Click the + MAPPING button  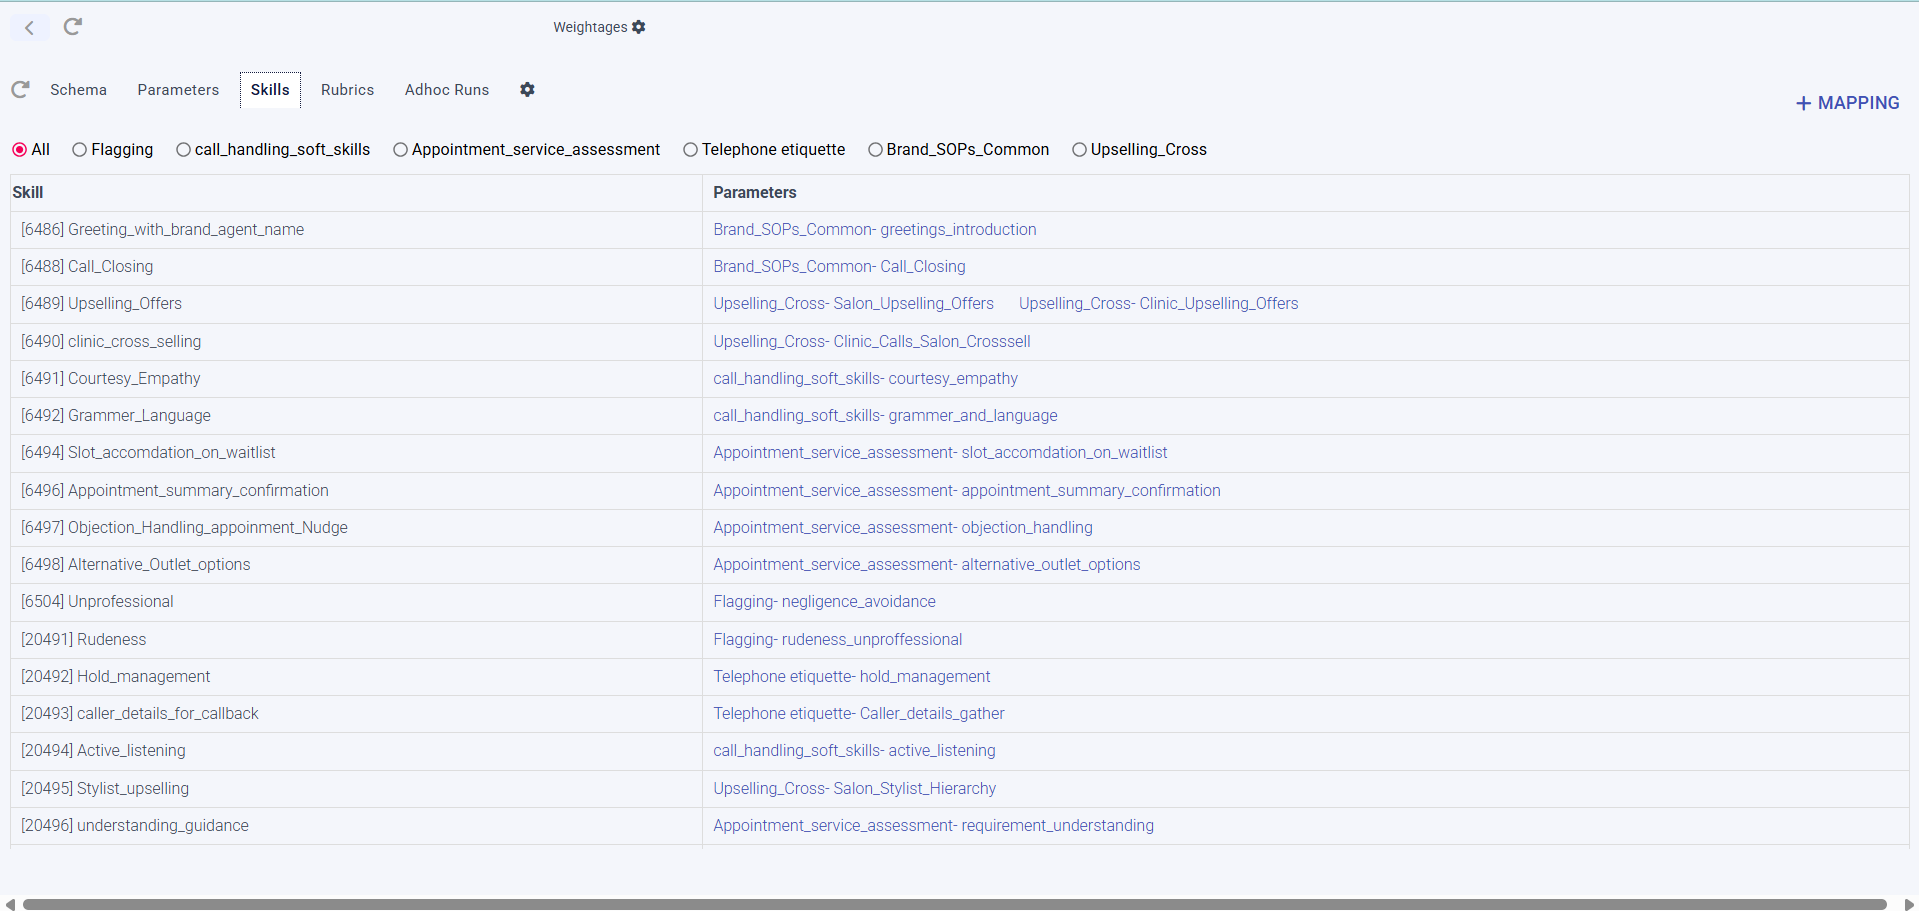(x=1847, y=103)
